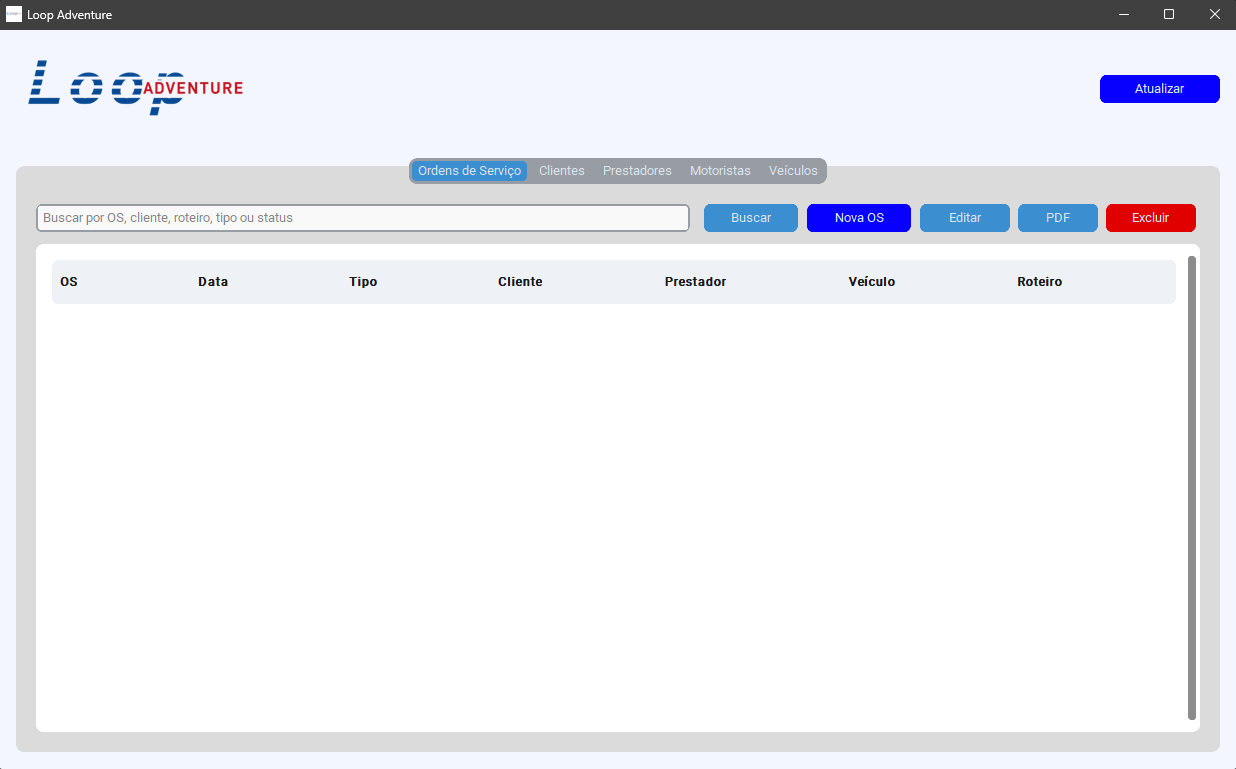This screenshot has width=1236, height=769.
Task: Export with the PDF button
Action: coord(1058,218)
